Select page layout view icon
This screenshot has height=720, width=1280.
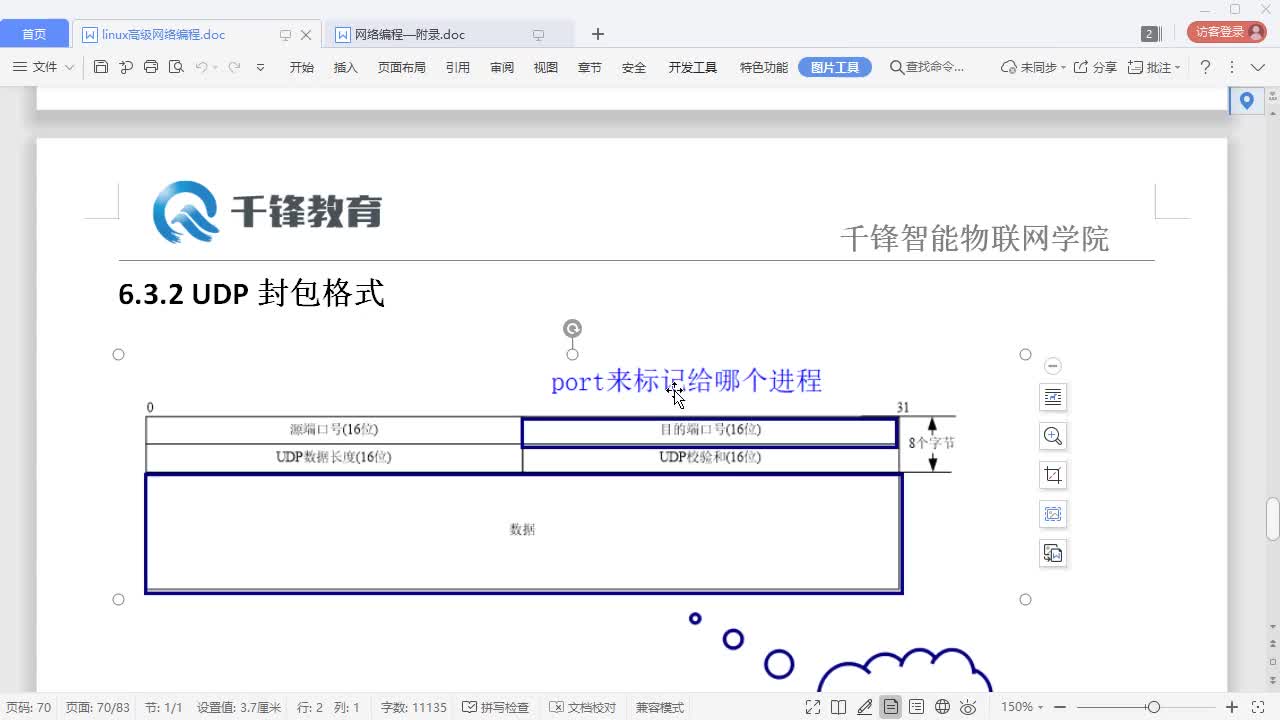pyautogui.click(x=890, y=707)
